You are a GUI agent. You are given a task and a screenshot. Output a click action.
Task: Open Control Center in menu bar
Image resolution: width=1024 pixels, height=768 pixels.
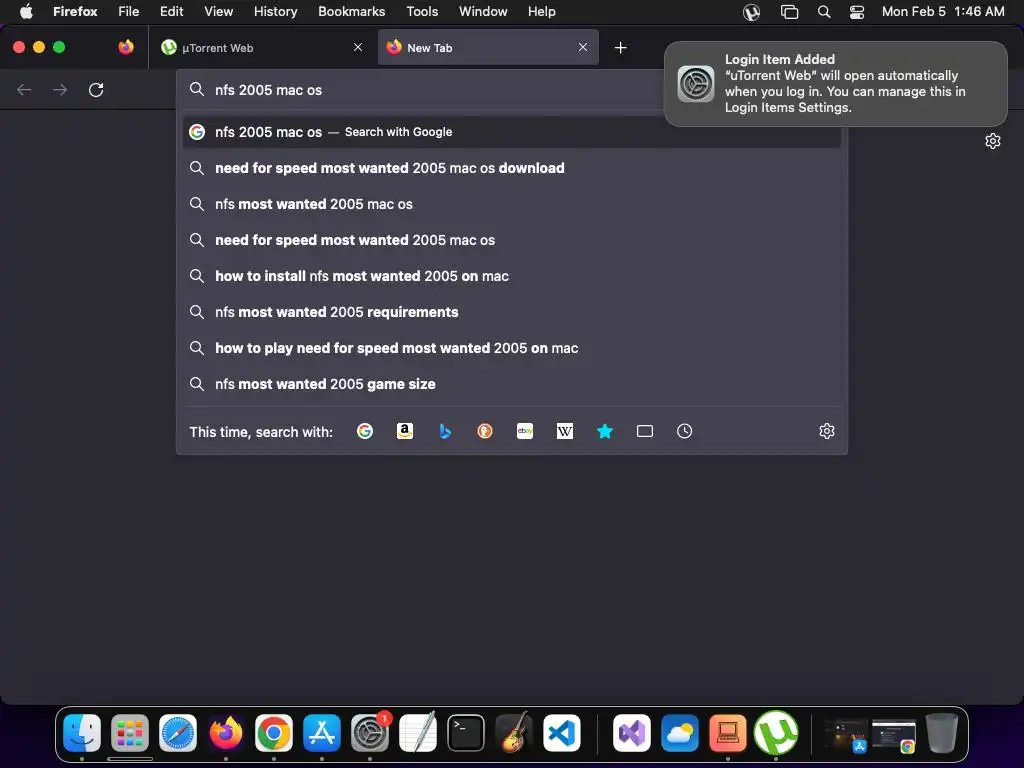(x=857, y=12)
